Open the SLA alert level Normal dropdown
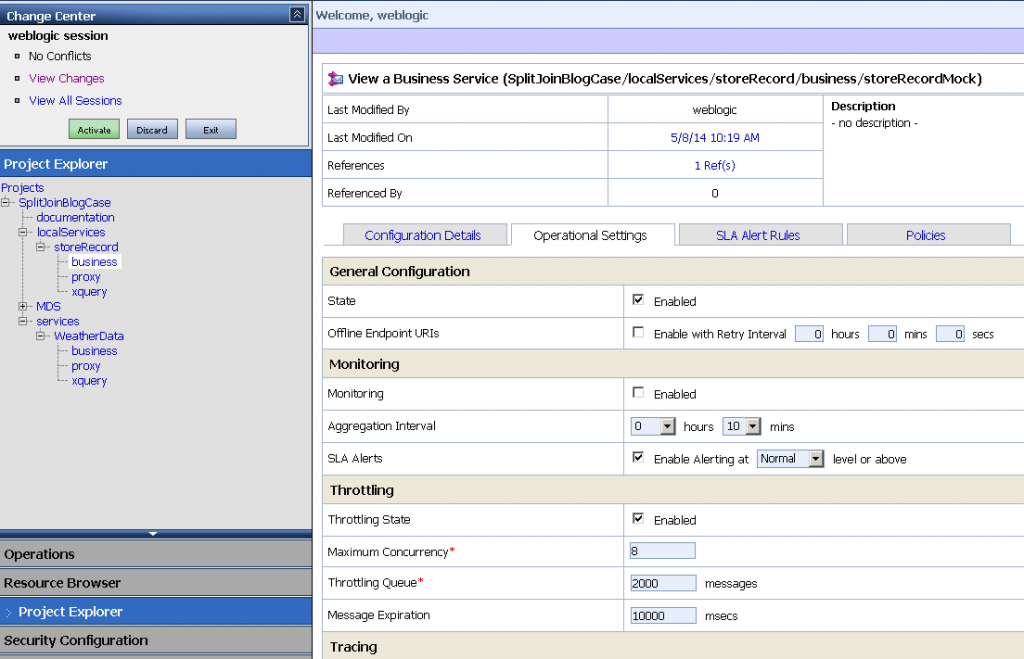 coord(816,458)
